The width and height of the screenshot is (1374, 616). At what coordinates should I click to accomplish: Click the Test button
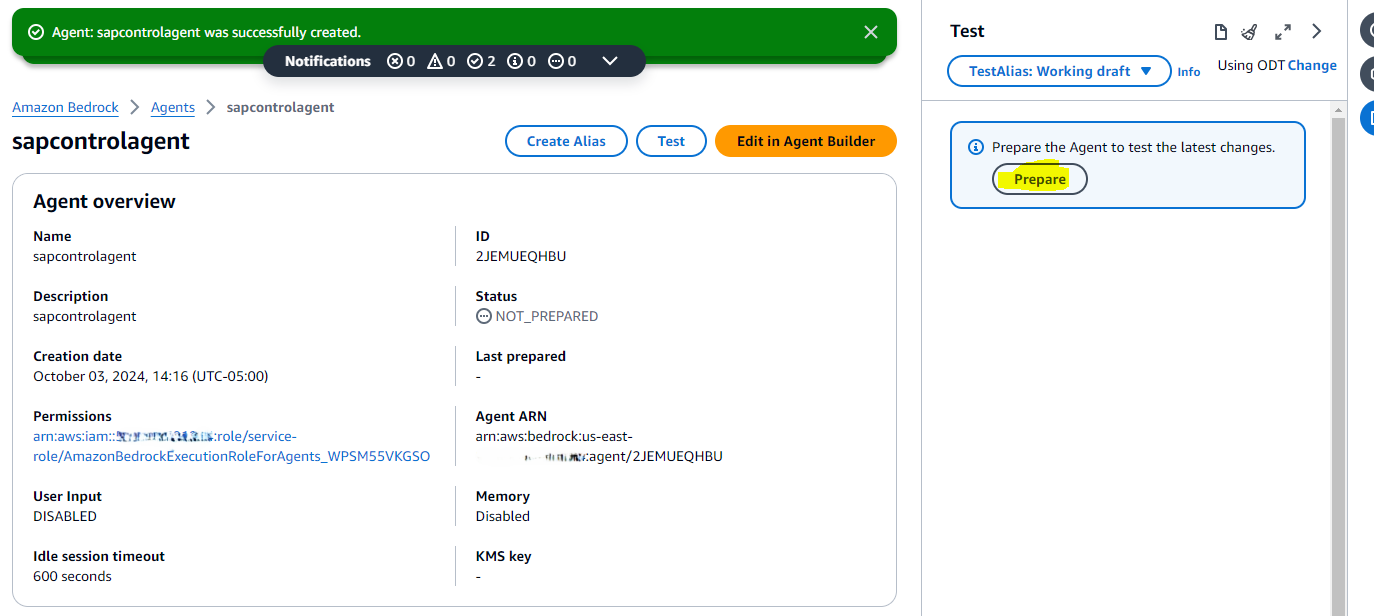[671, 141]
